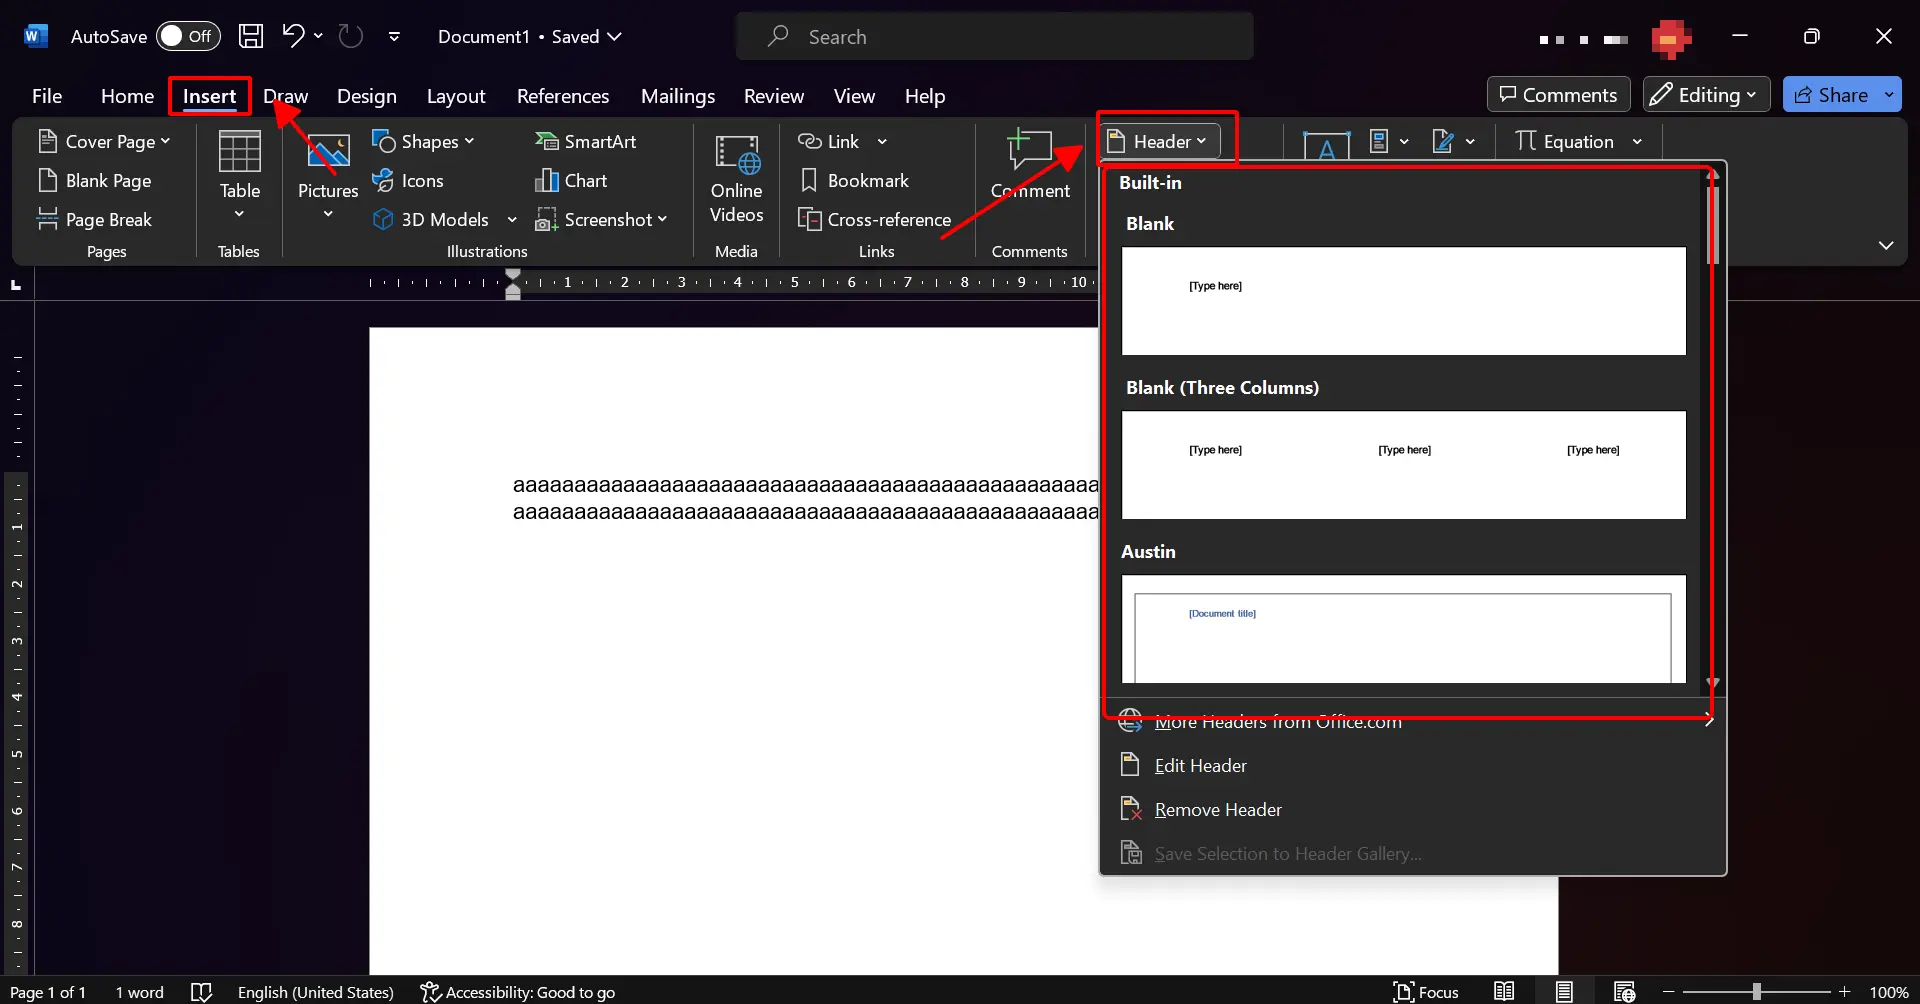Open the Screenshot dropdown
This screenshot has height=1004, width=1920.
coord(601,219)
